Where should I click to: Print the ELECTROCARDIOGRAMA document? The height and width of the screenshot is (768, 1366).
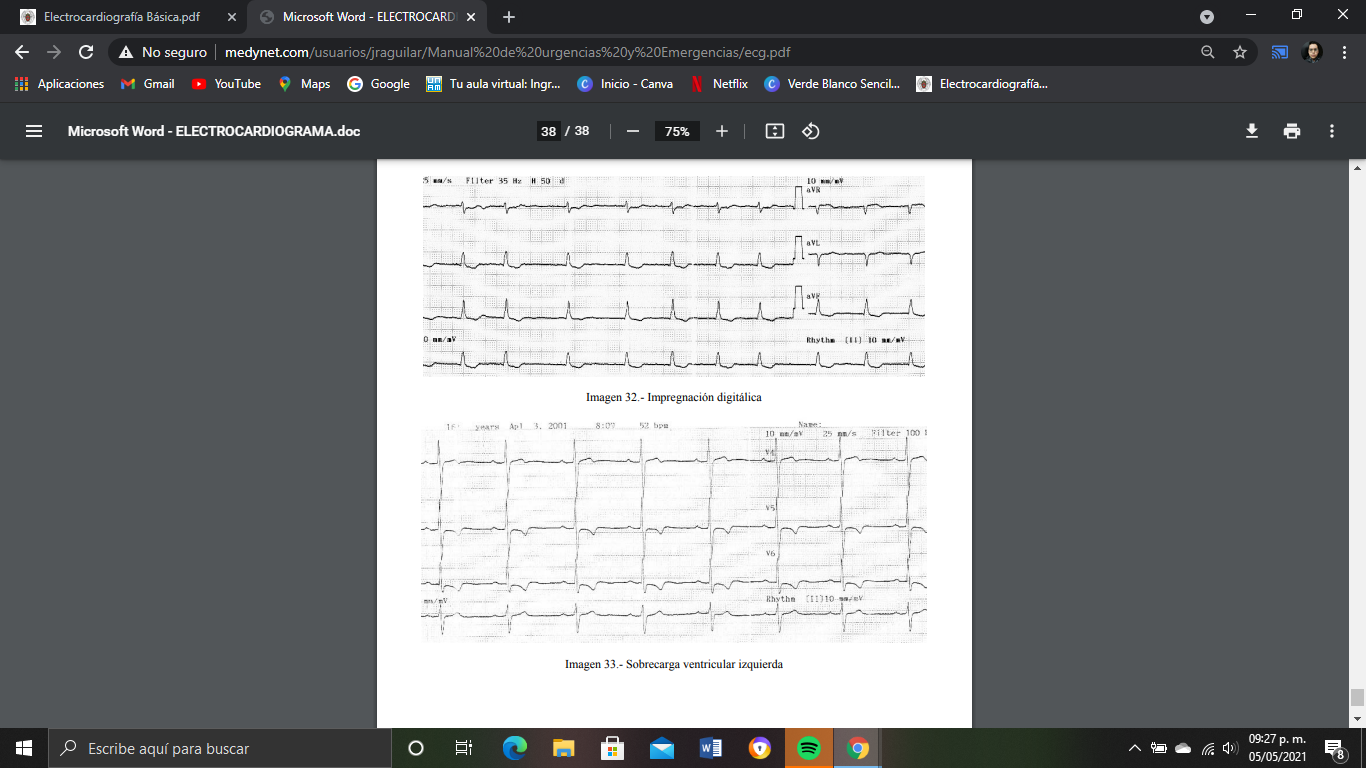click(x=1292, y=130)
